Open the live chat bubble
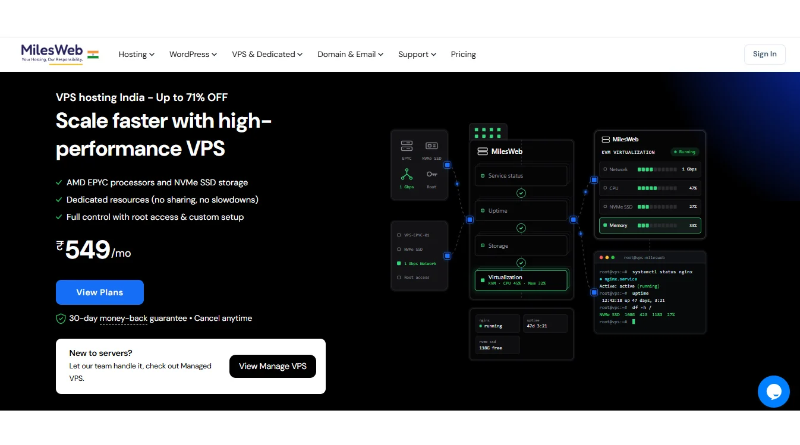The width and height of the screenshot is (800, 445). point(773,391)
